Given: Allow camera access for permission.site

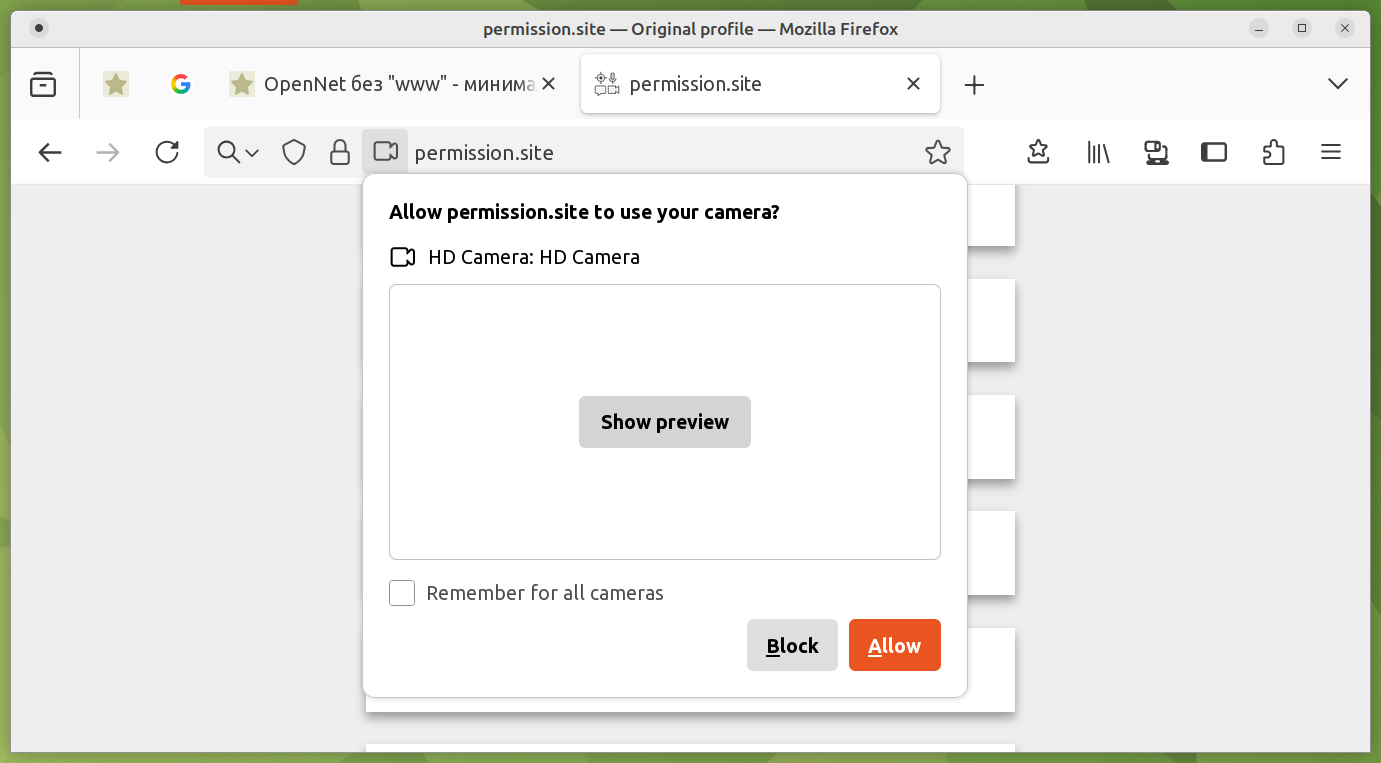Looking at the screenshot, I should coord(894,646).
